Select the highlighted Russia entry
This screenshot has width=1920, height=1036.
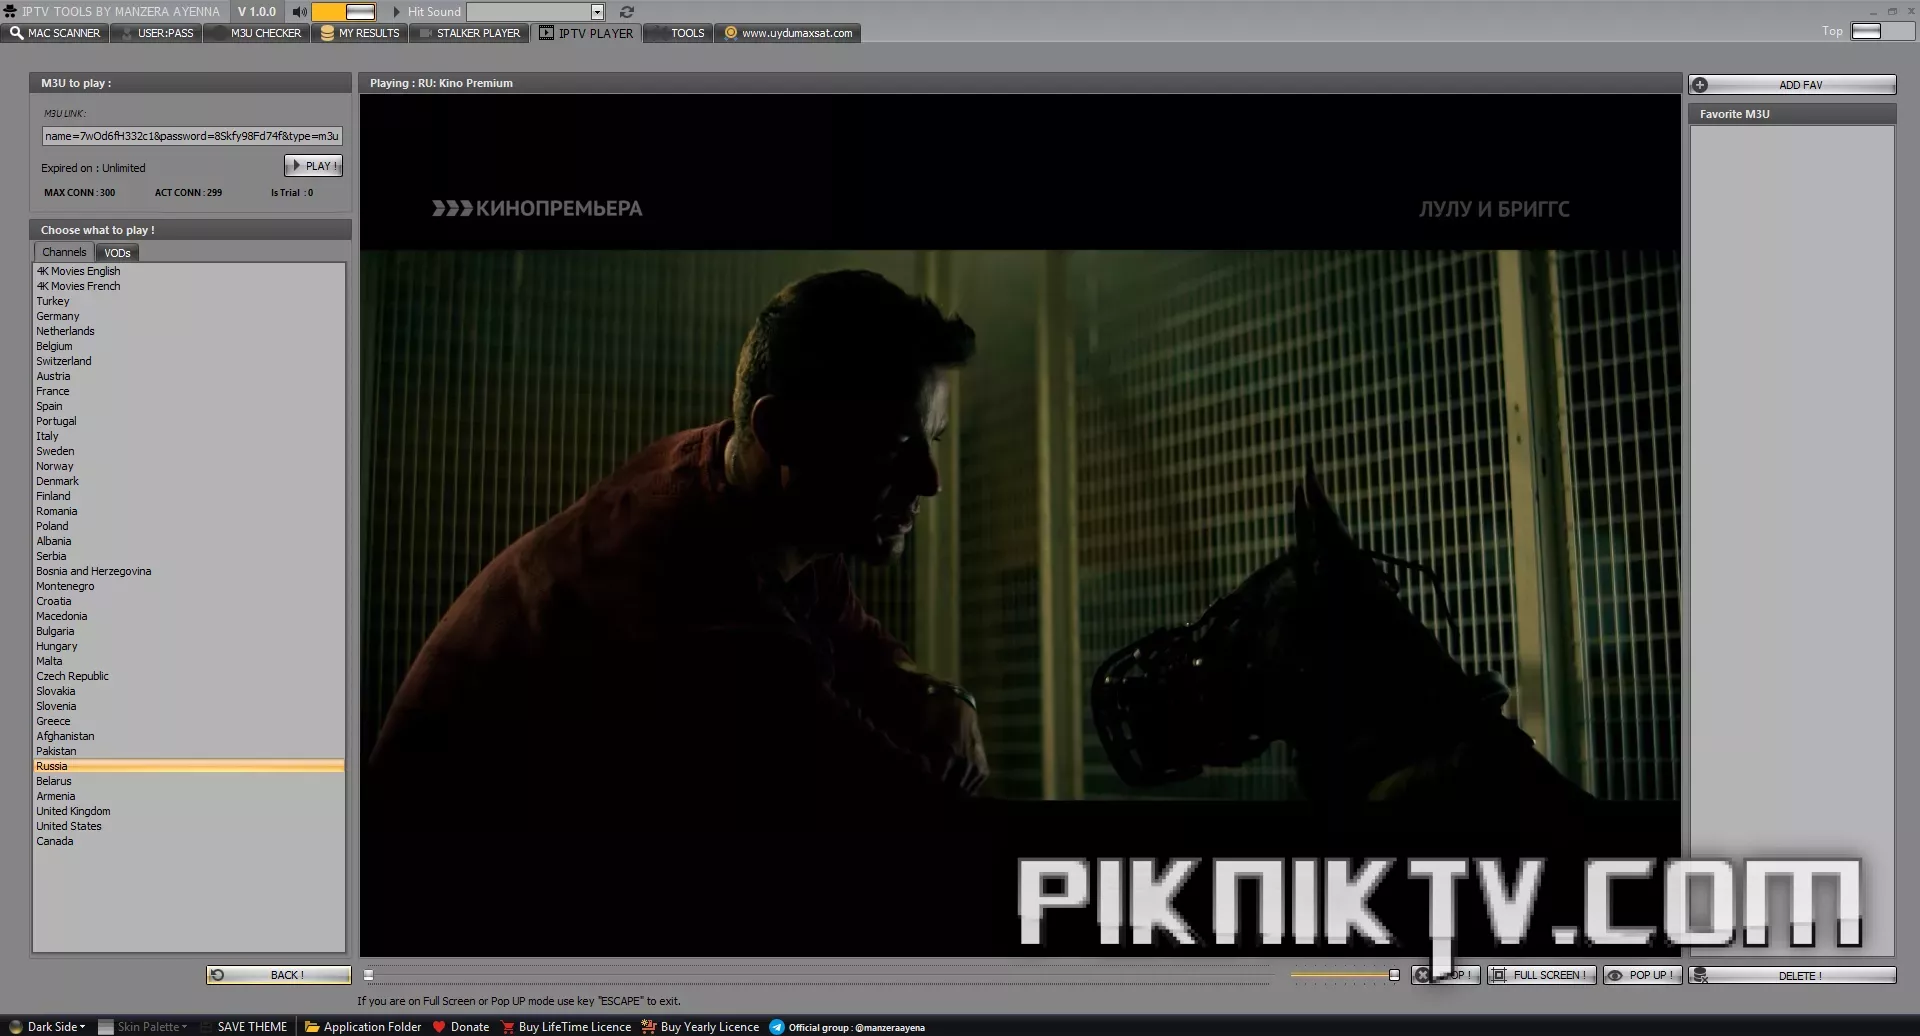(189, 766)
